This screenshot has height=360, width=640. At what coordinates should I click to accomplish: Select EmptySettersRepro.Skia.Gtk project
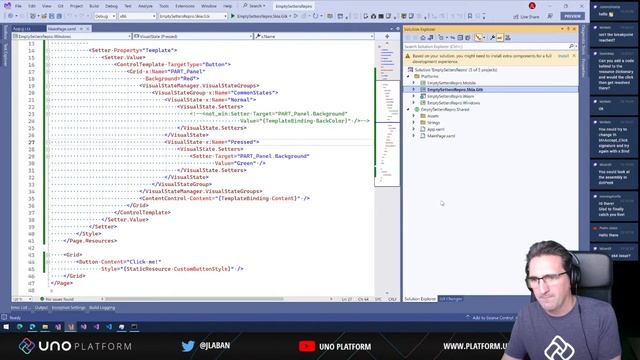click(x=455, y=89)
